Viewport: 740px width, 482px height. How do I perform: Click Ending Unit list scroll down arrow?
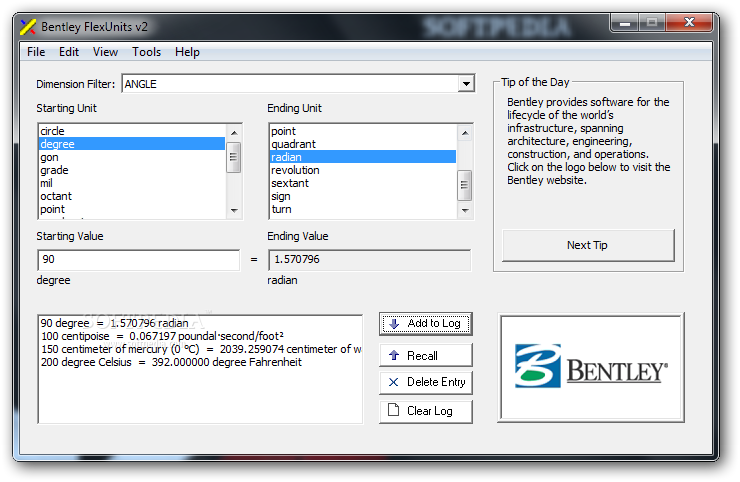coord(465,211)
